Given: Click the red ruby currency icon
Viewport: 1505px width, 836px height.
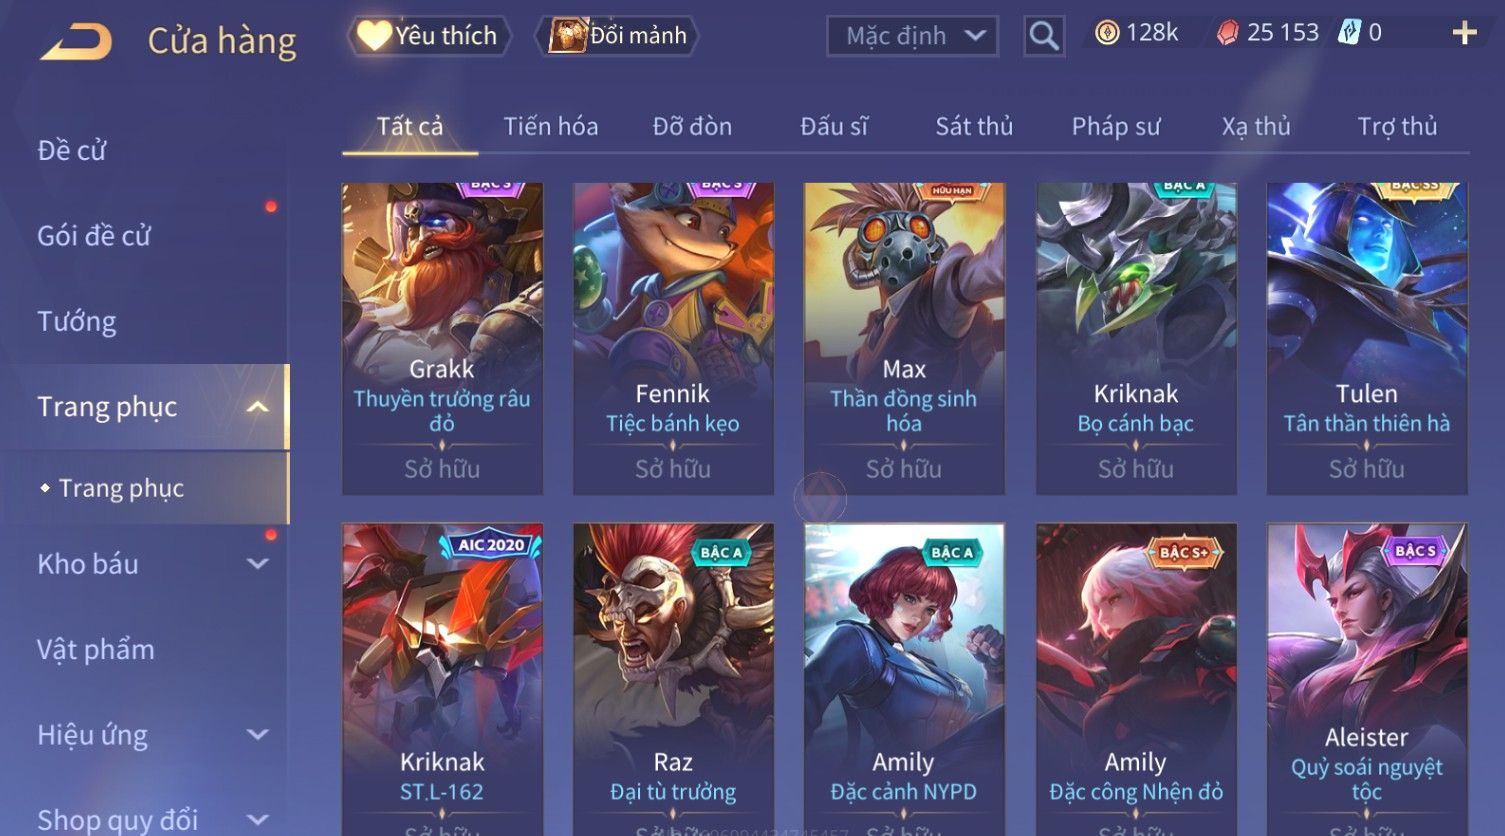Looking at the screenshot, I should point(1227,33).
